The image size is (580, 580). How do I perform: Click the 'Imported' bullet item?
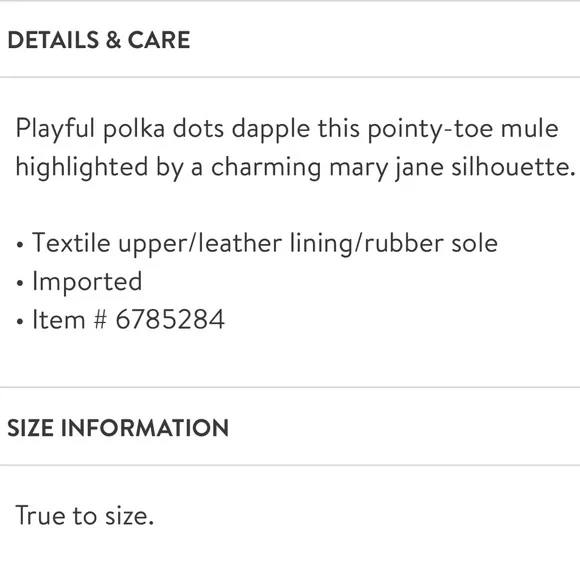[87, 282]
